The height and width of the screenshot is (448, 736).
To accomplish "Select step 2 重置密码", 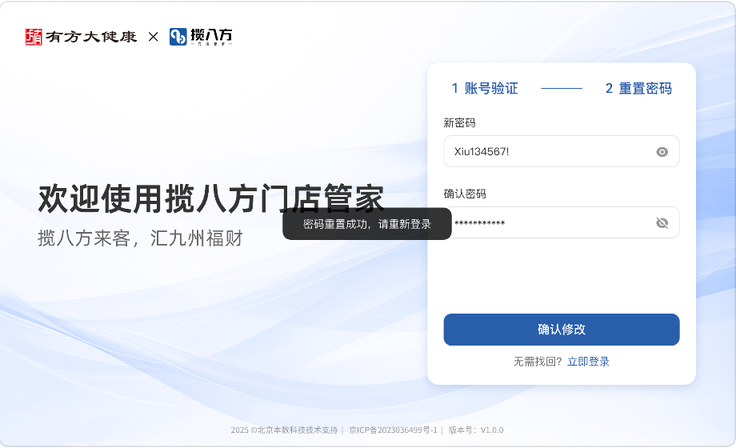I will (x=638, y=88).
